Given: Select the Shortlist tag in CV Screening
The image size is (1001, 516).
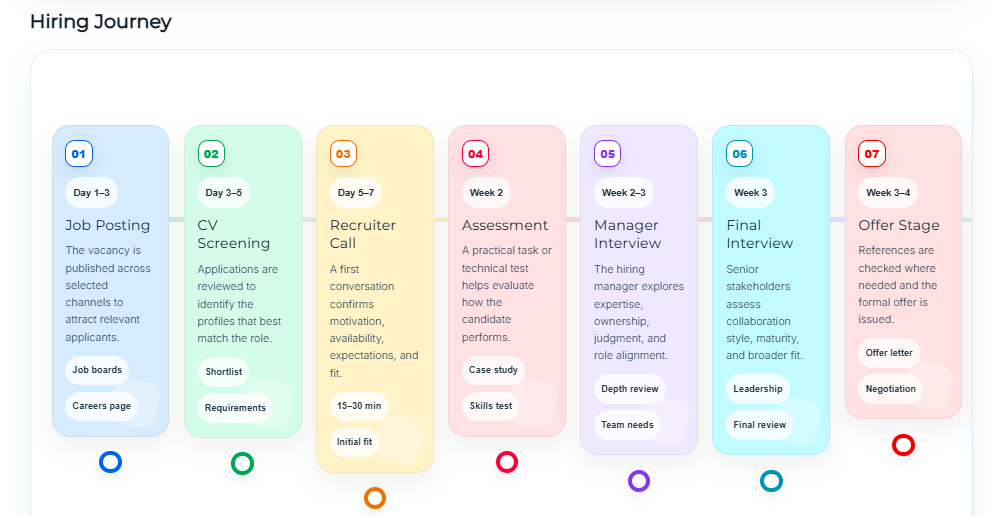Looking at the screenshot, I should 223,372.
